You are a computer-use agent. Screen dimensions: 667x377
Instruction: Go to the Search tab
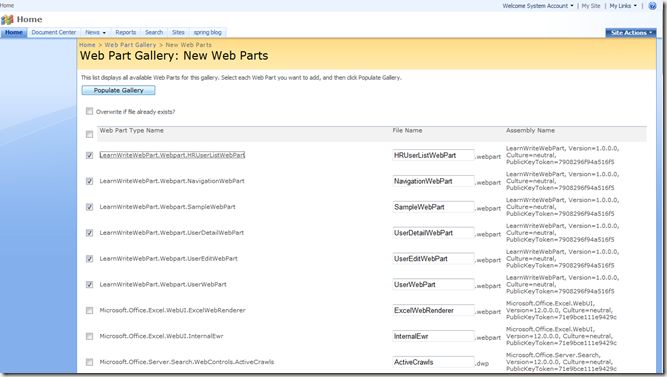154,32
